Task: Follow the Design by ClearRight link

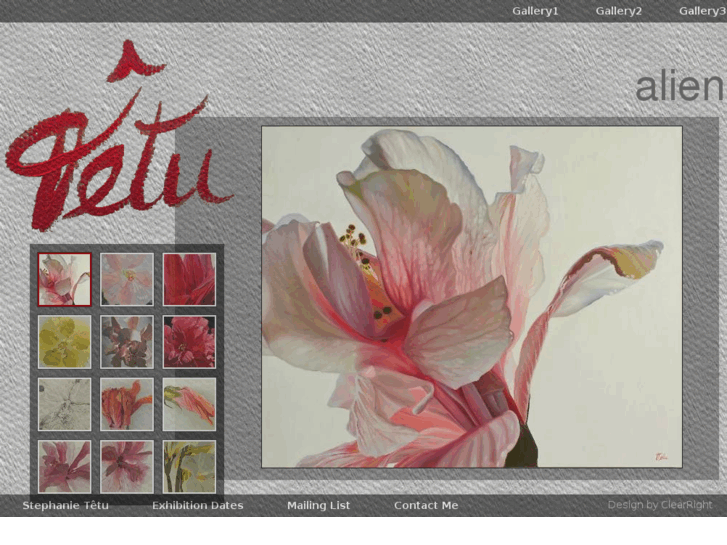Action: coord(660,505)
